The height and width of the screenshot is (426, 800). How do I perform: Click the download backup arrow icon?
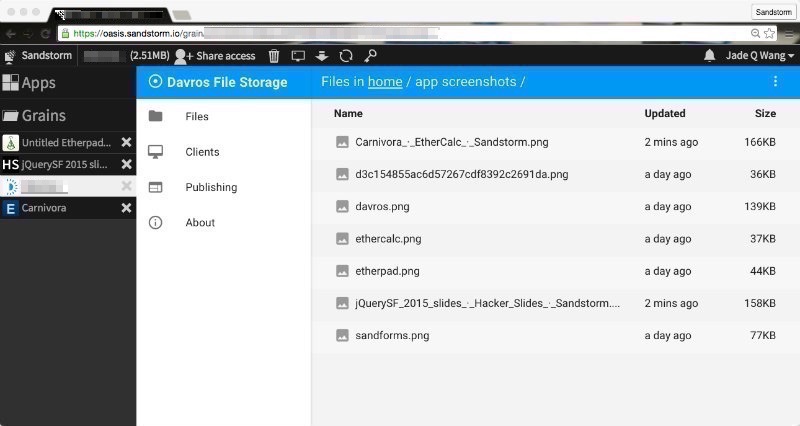322,56
